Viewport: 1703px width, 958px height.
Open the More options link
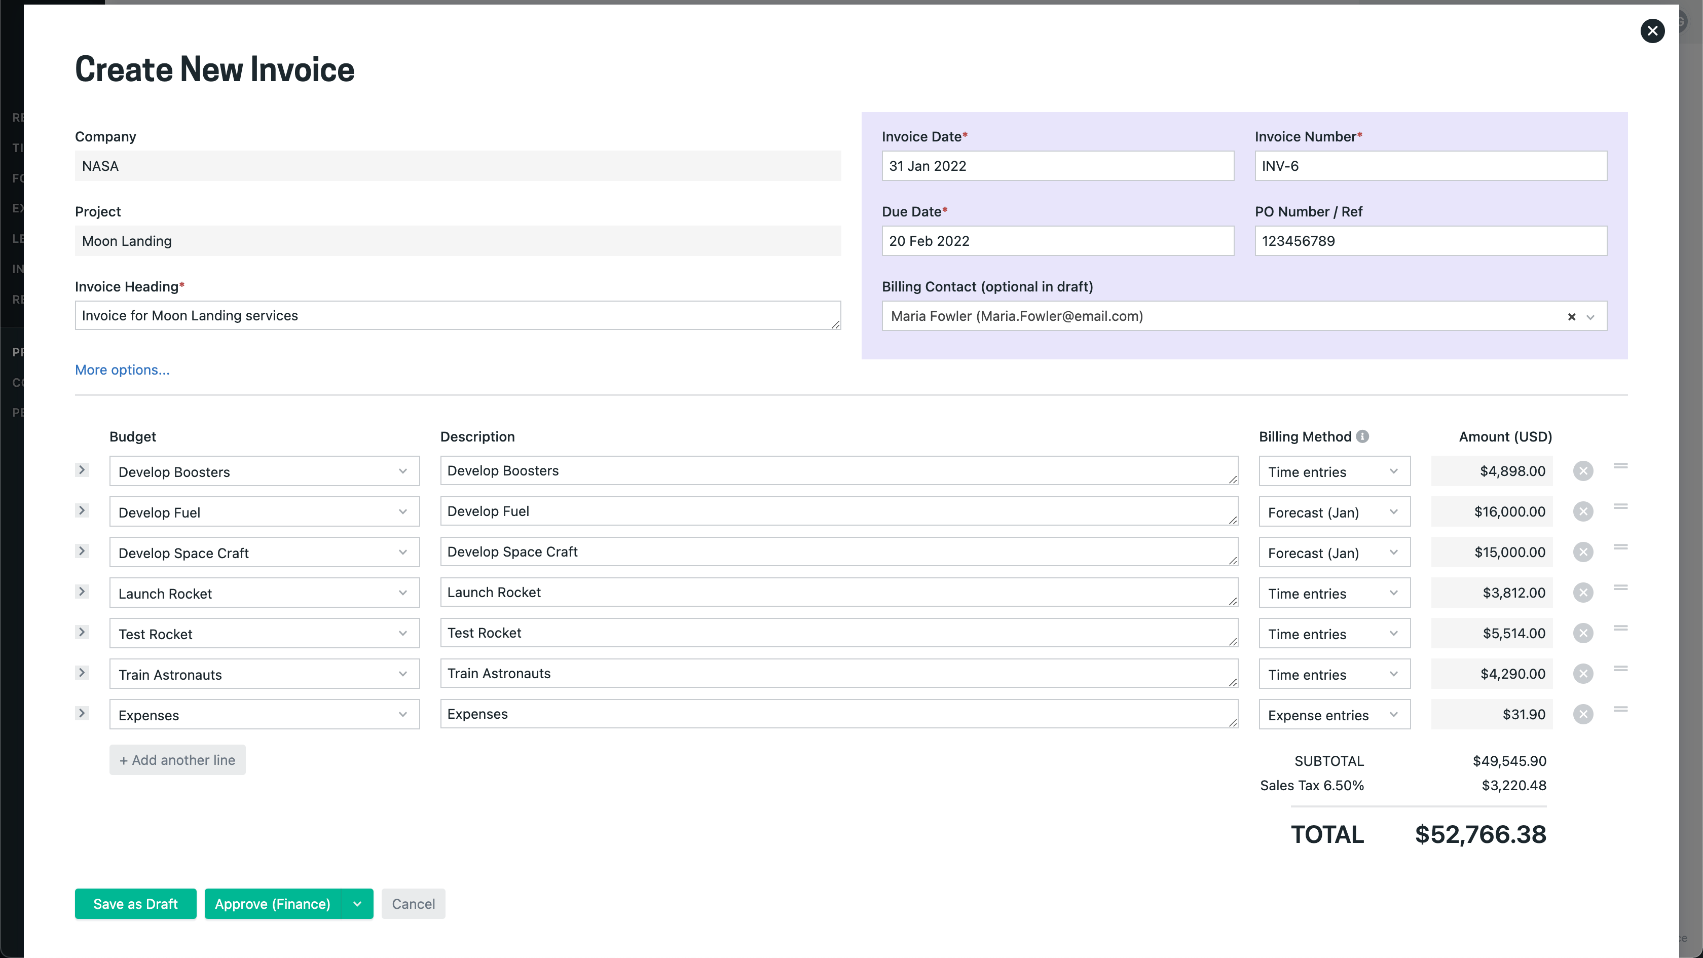click(x=122, y=370)
